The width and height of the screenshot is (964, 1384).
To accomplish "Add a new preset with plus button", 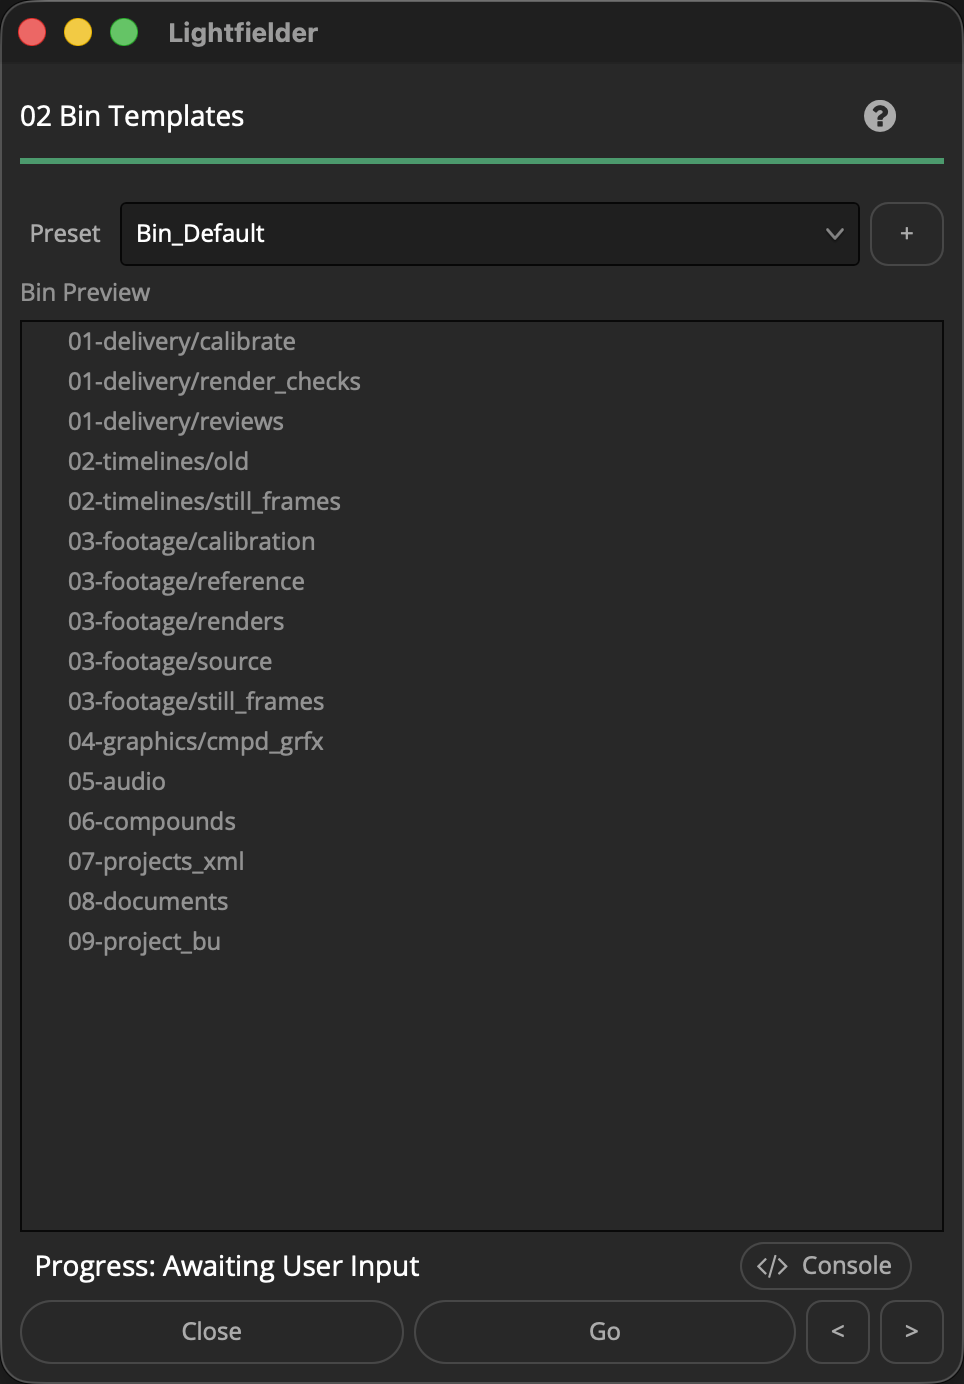I will coord(907,234).
